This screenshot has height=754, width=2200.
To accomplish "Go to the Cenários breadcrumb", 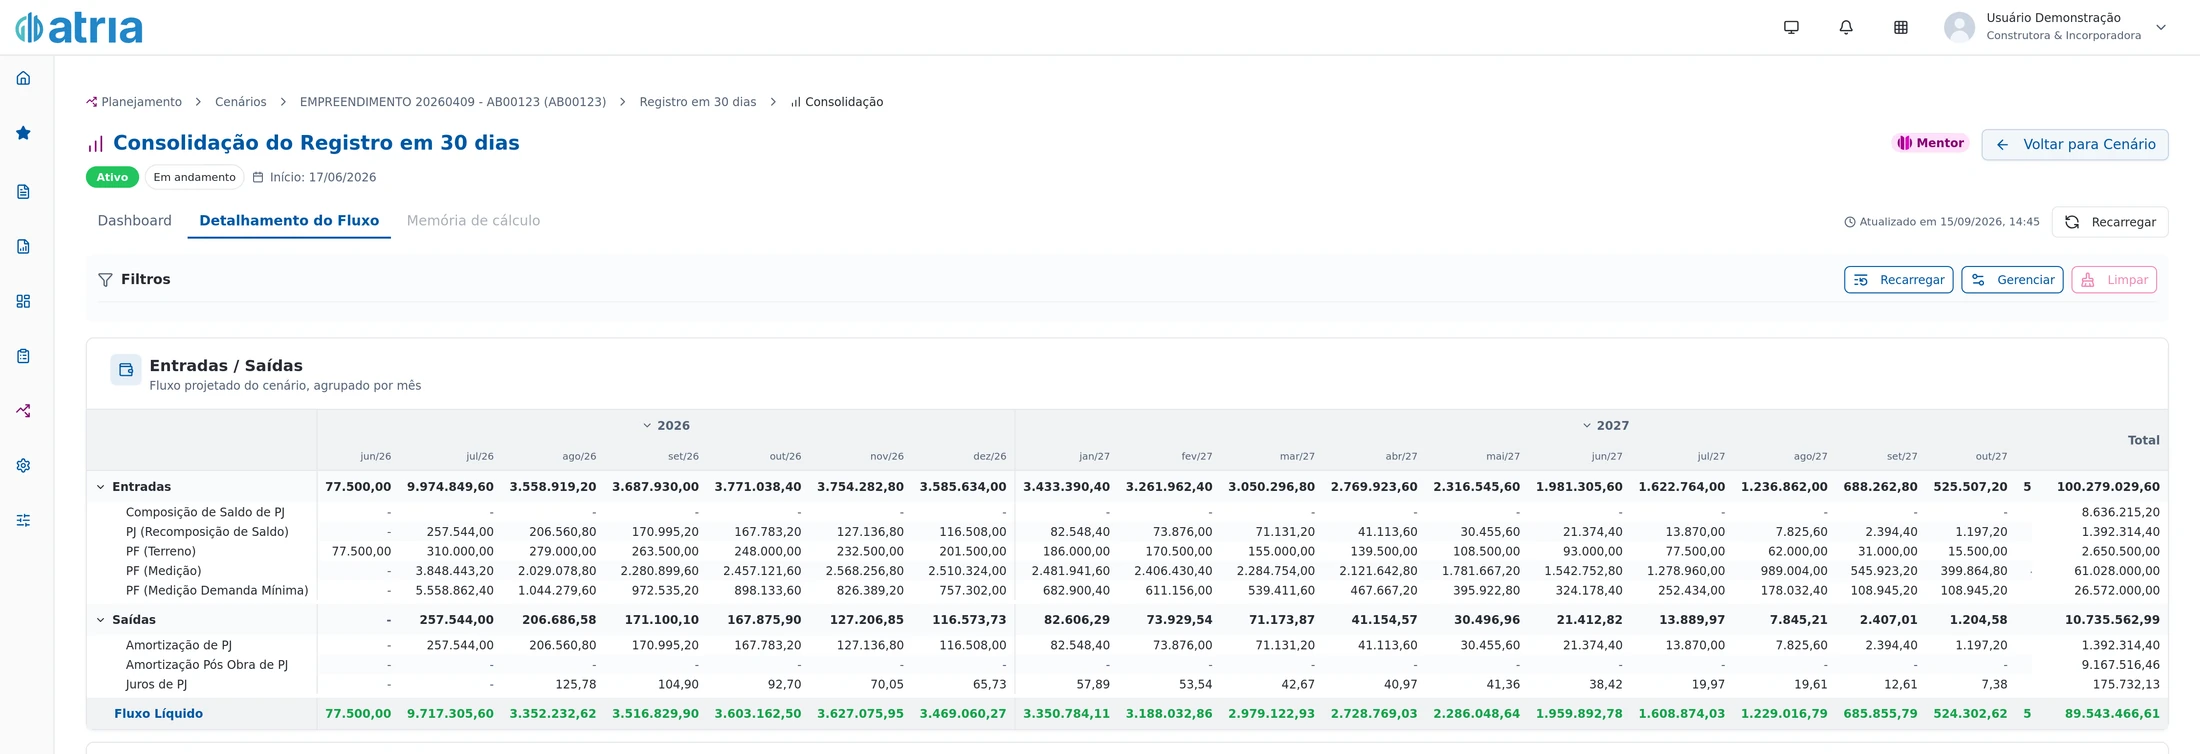I will tap(241, 102).
